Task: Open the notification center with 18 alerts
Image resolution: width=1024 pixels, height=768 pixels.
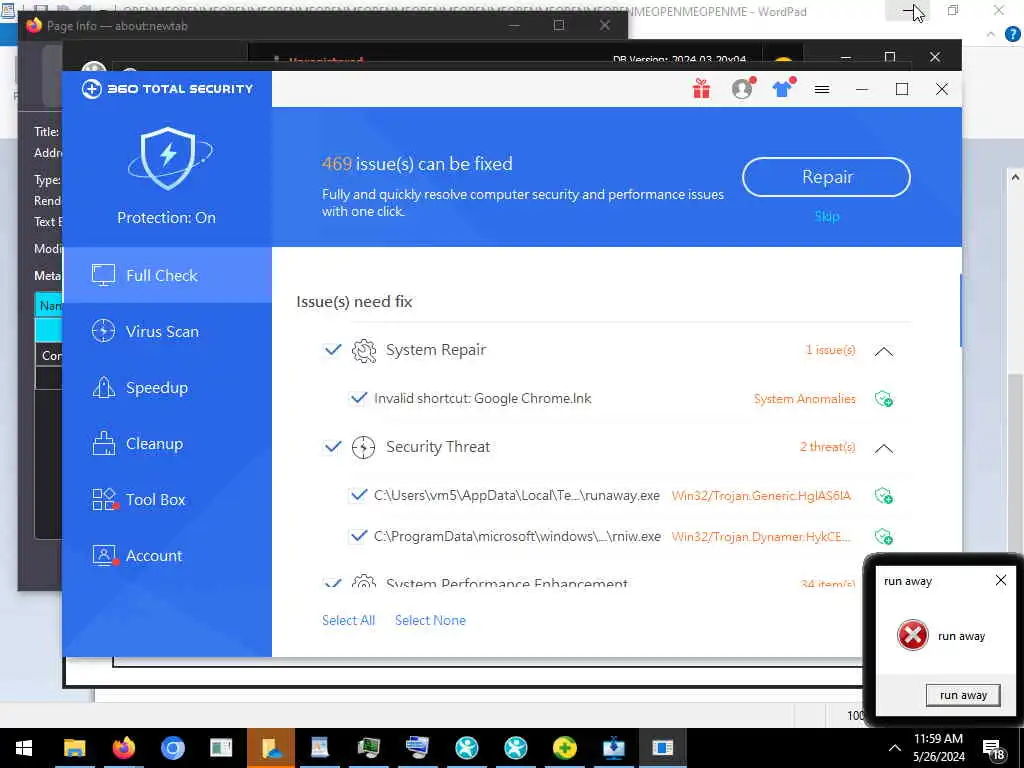Action: [993, 750]
